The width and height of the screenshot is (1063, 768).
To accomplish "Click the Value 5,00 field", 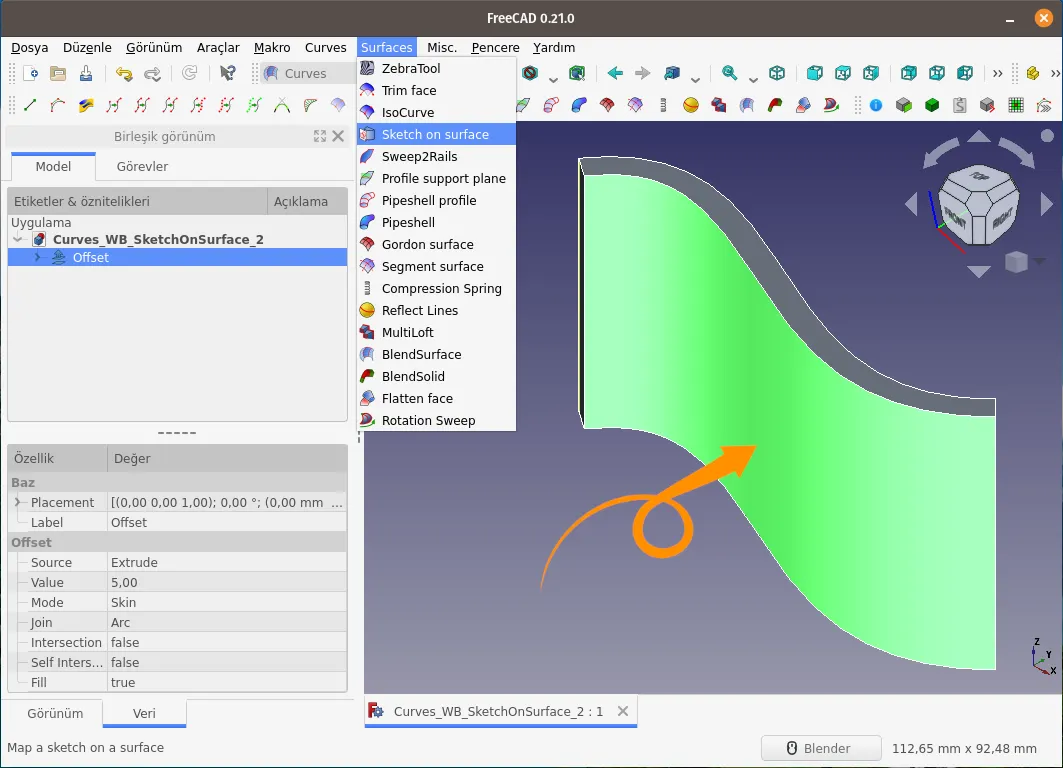I will 226,582.
